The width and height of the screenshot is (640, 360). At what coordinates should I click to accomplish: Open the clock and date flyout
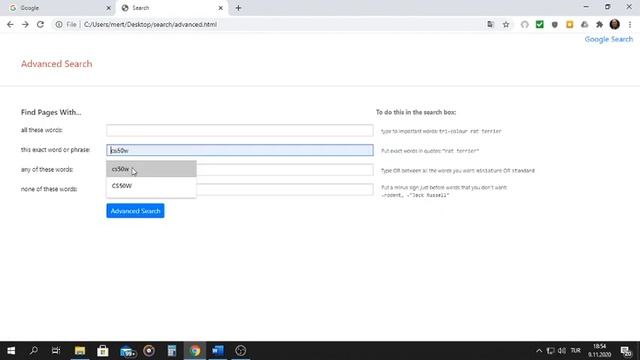(x=600, y=351)
